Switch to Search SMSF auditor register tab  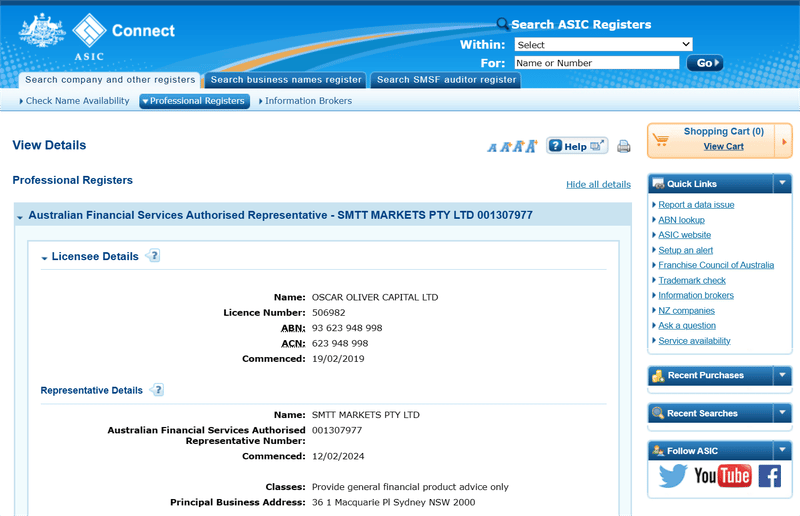(446, 80)
